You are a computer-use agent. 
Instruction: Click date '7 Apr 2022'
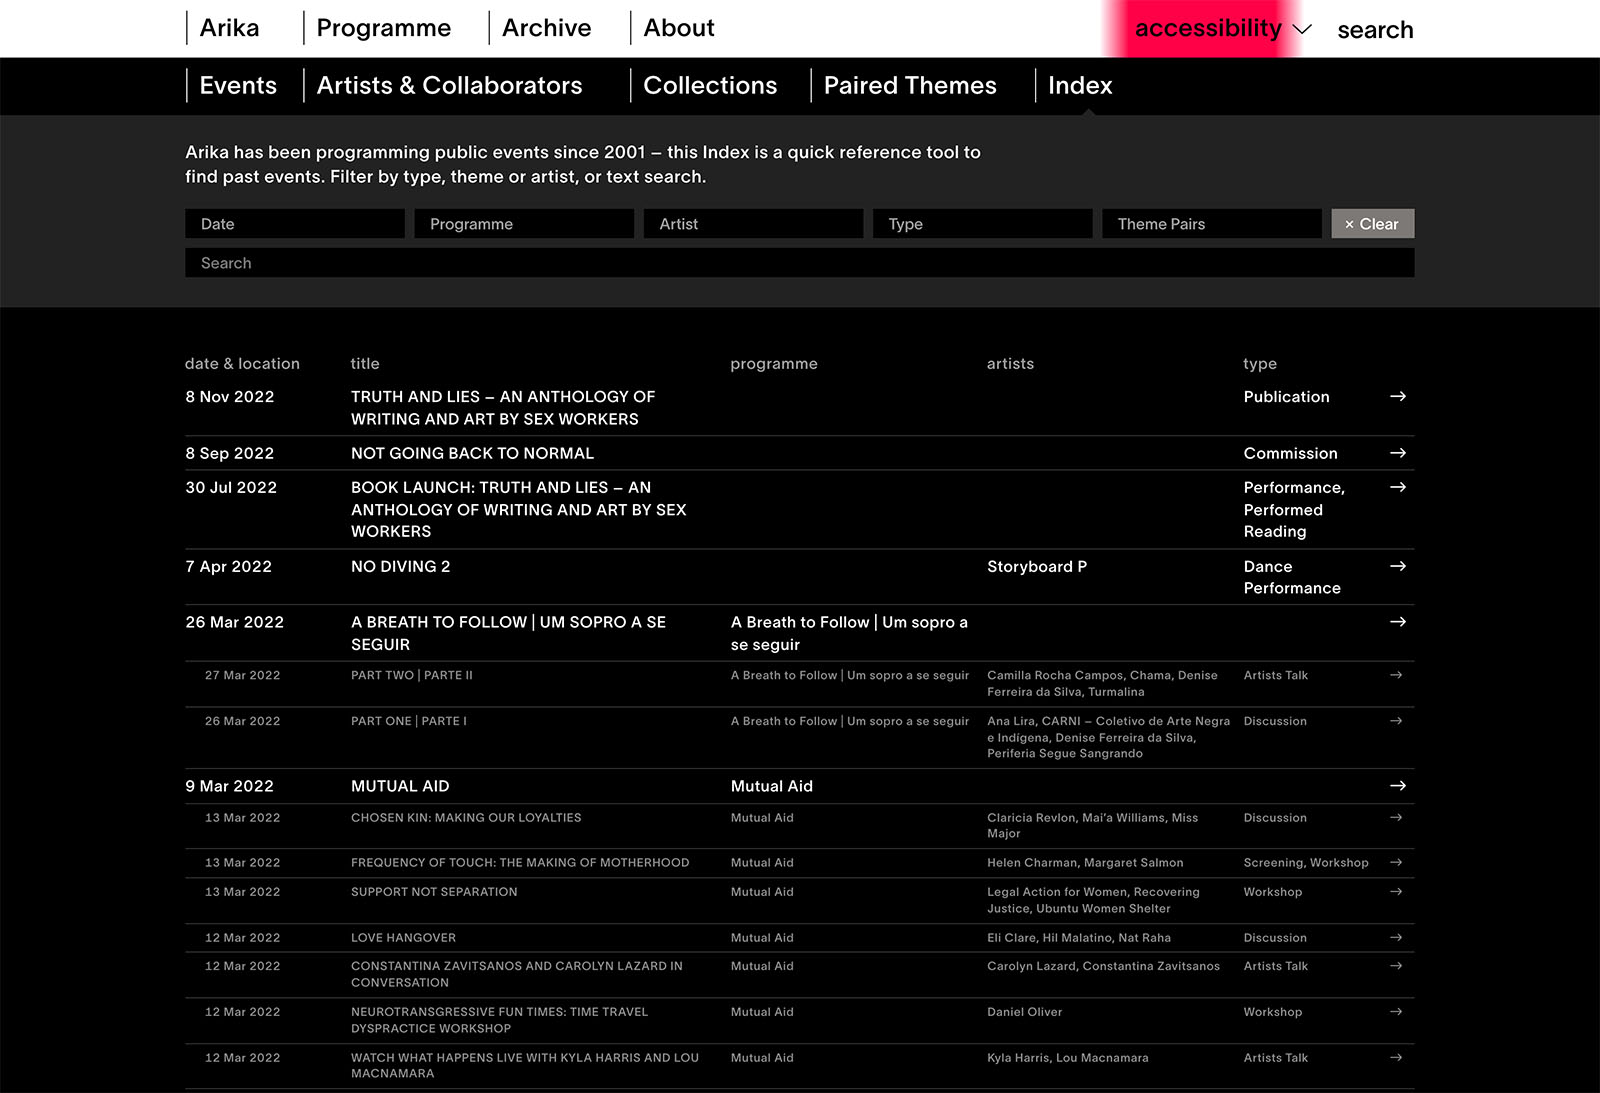[x=229, y=566]
